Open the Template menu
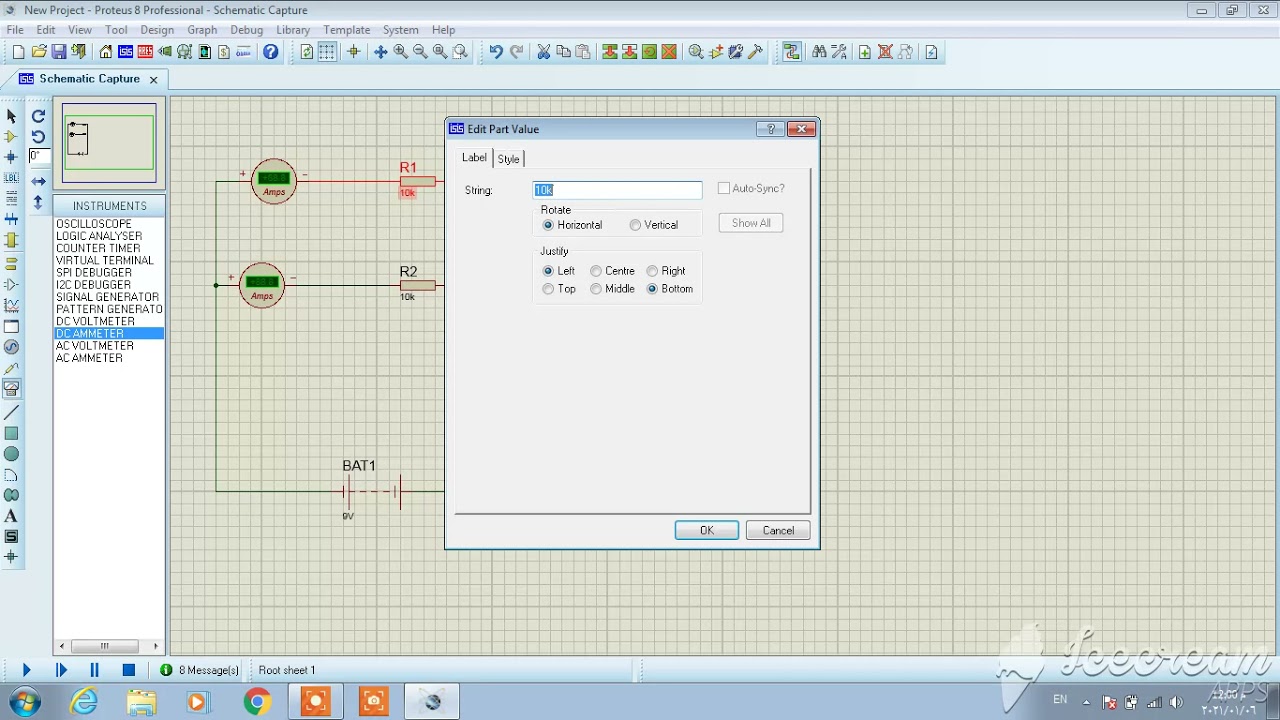Screen dimensions: 1280x720 347,30
